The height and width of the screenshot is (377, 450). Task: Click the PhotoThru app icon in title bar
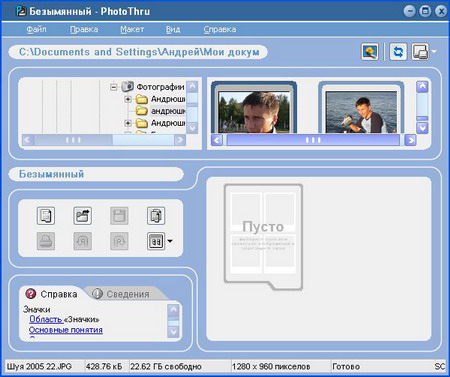tap(21, 11)
